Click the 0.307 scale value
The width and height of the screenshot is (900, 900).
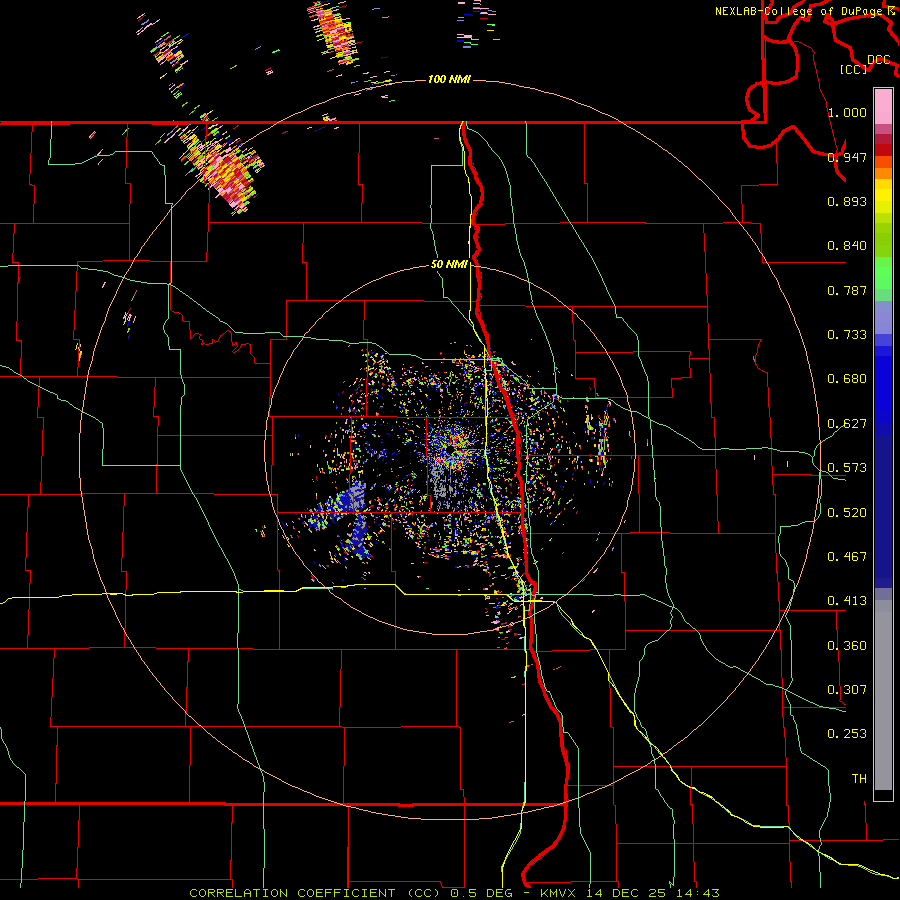tap(847, 690)
